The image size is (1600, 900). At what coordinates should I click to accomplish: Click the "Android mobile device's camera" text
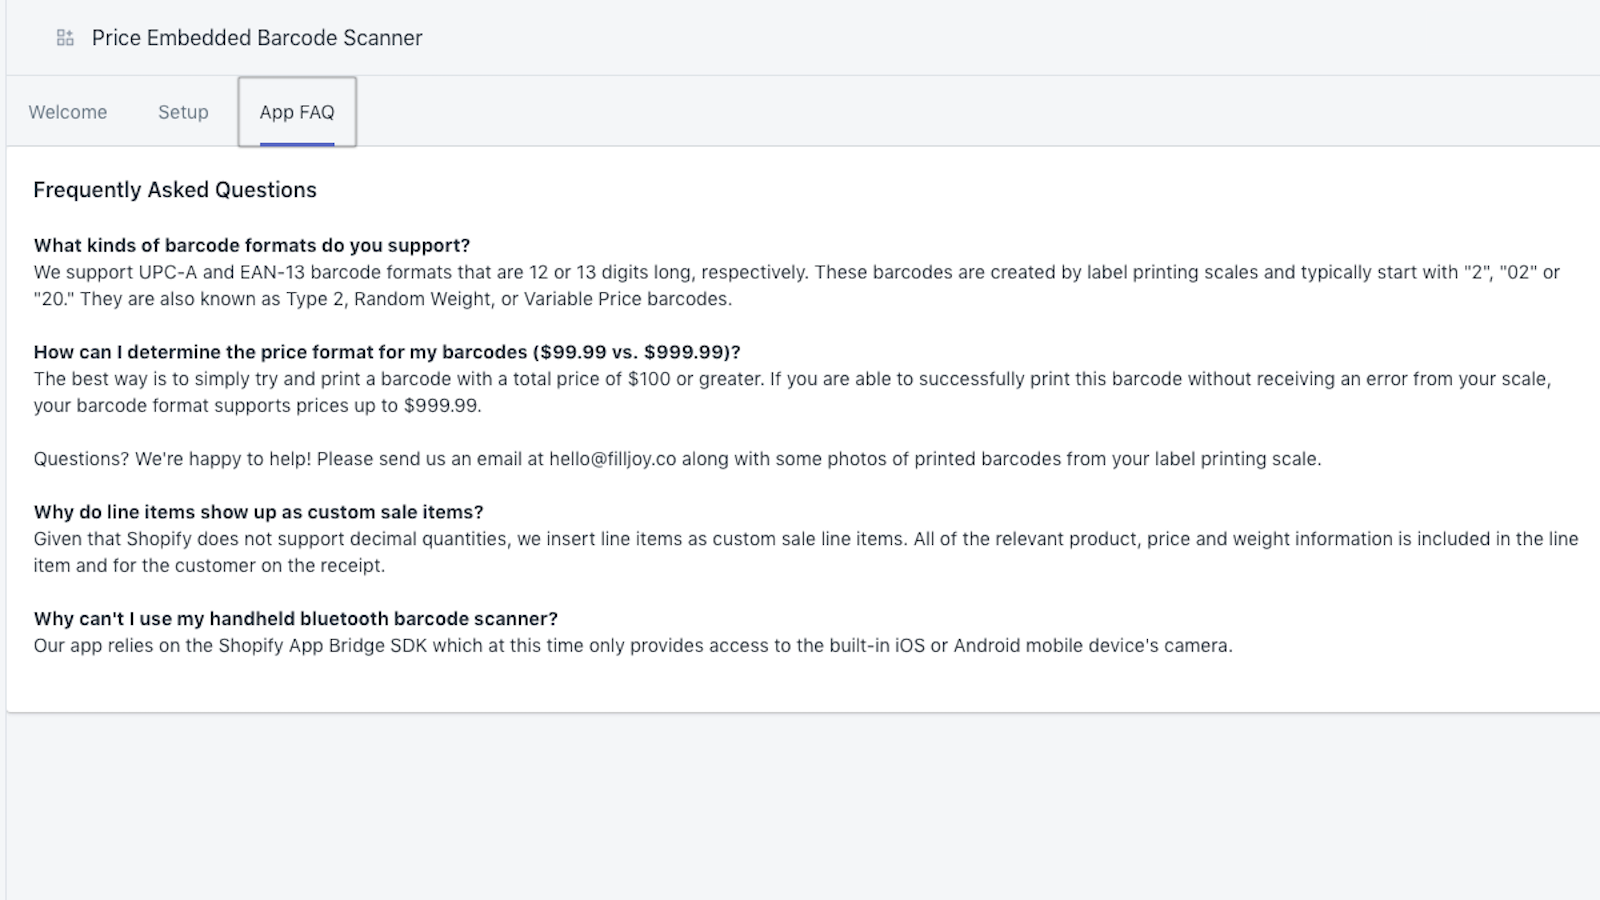coord(1092,646)
